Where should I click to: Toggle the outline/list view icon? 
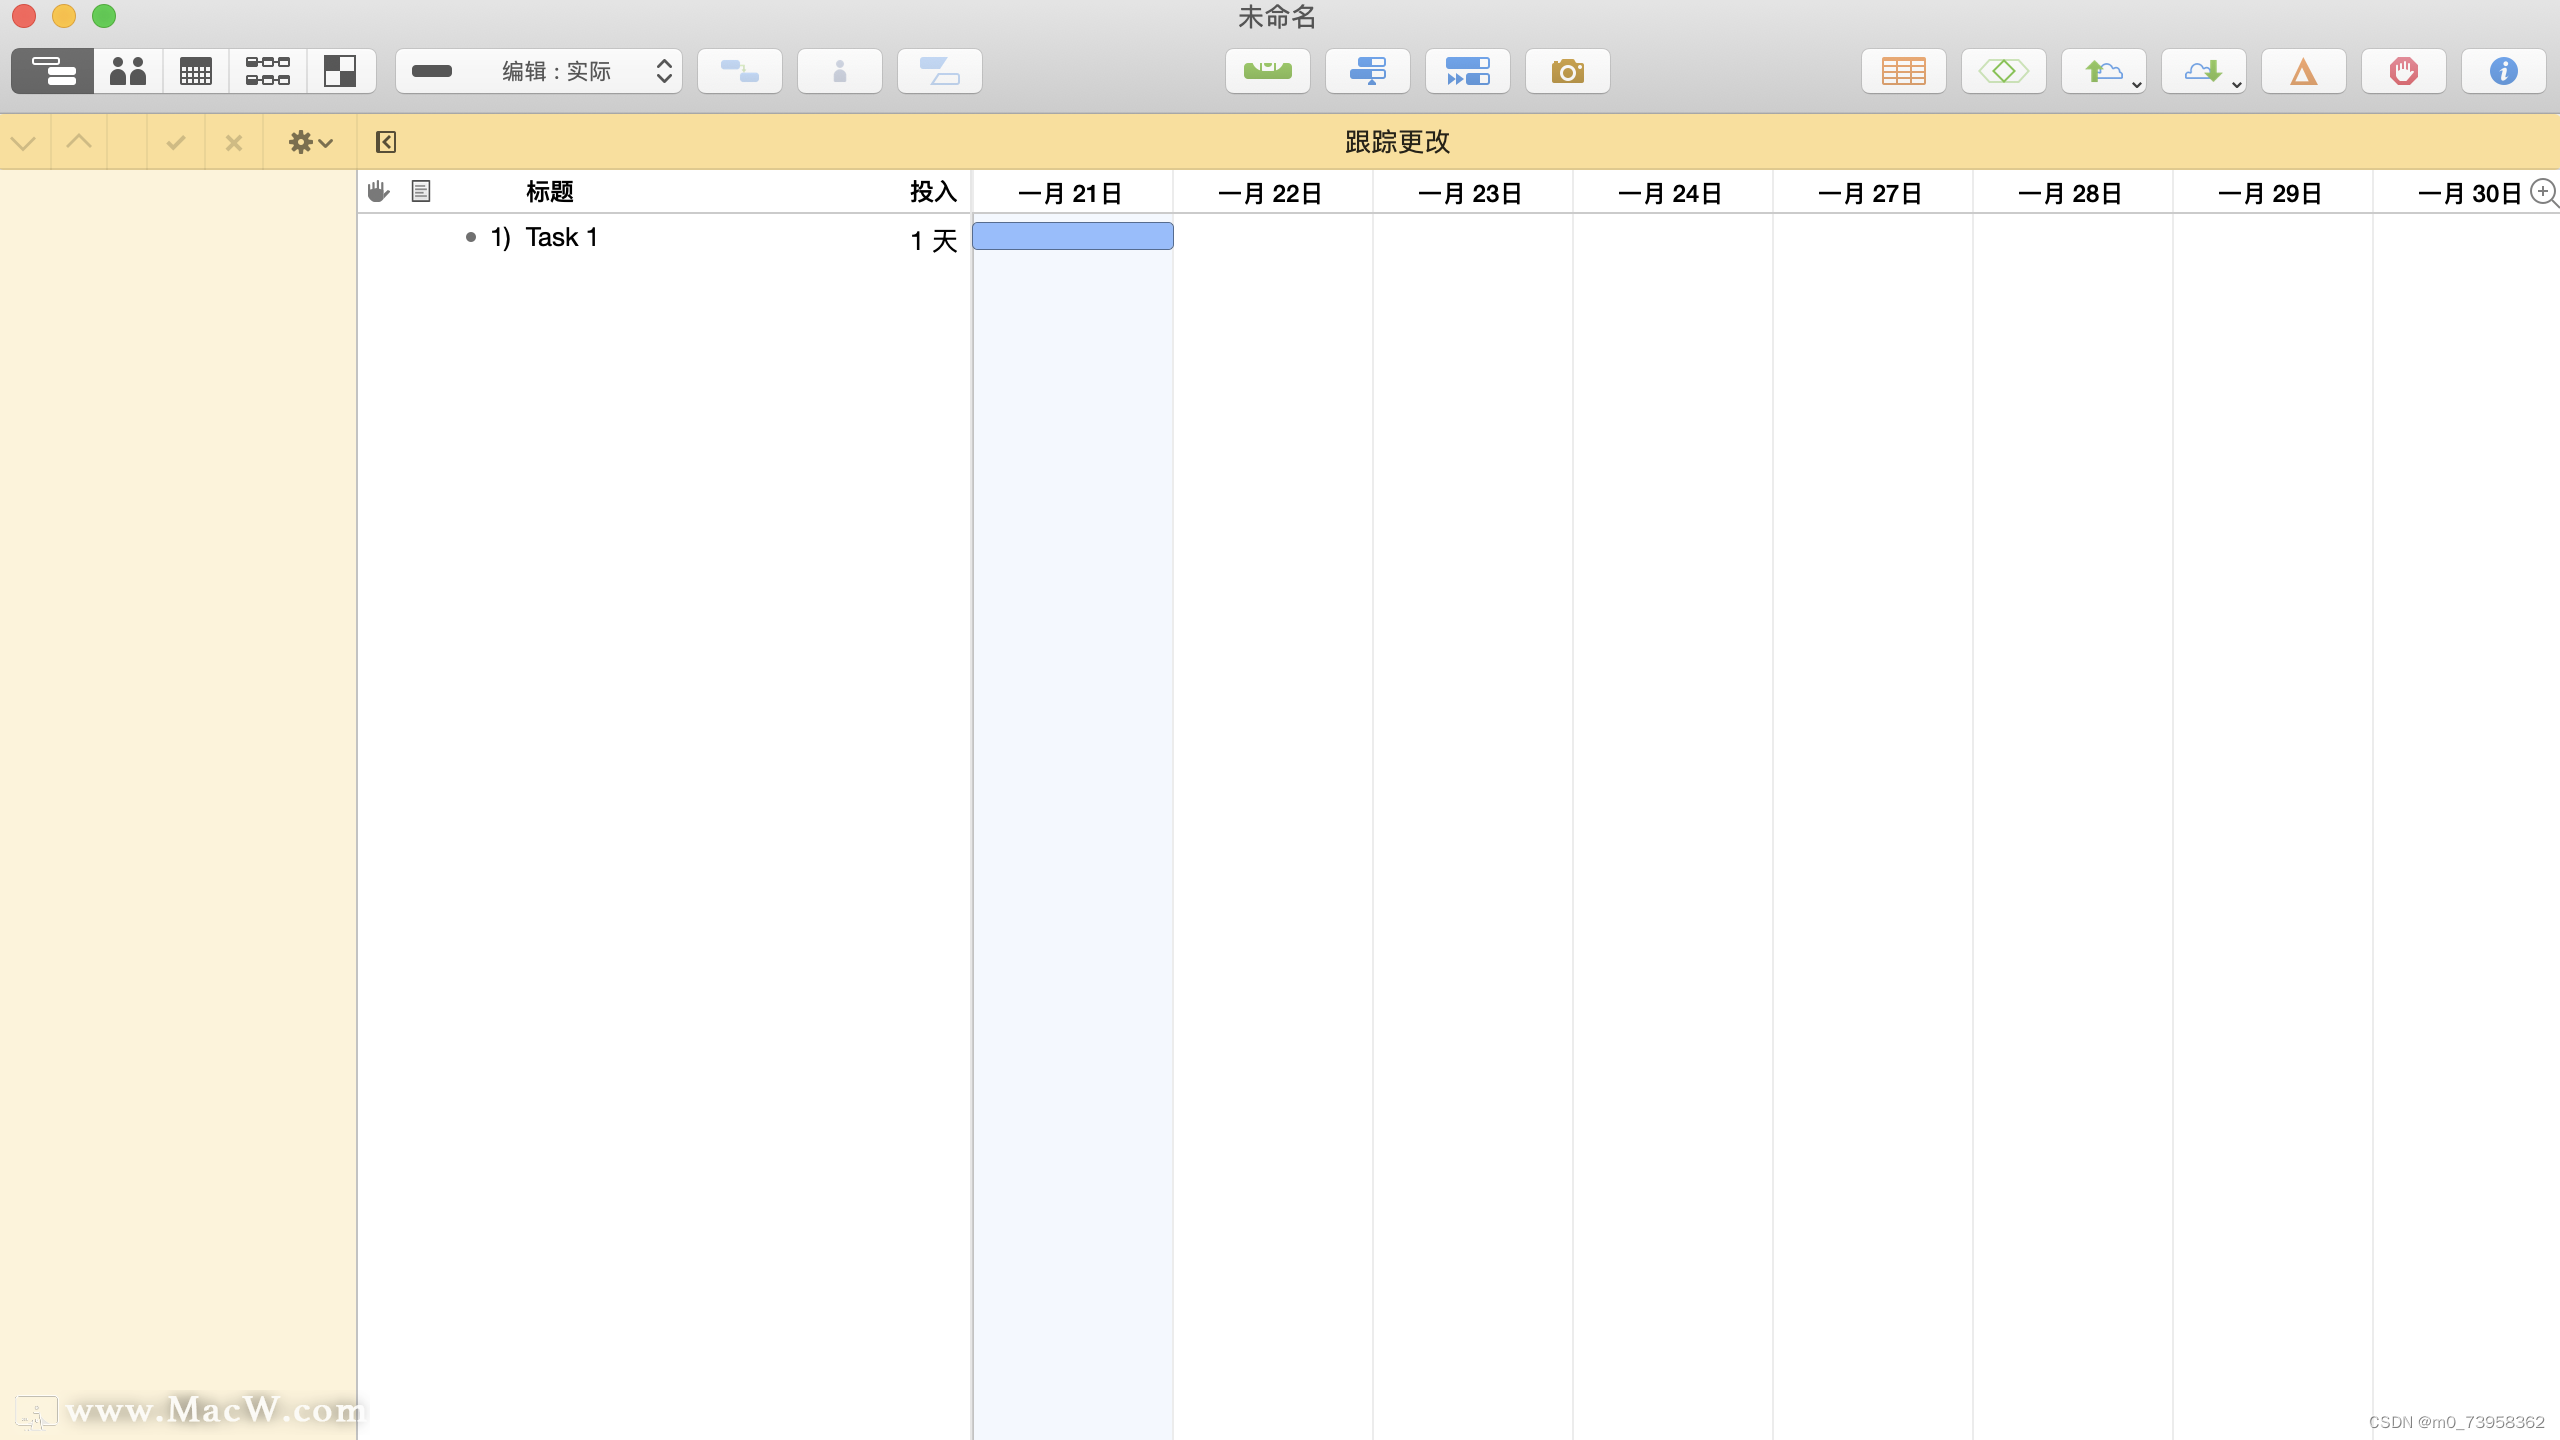point(420,190)
